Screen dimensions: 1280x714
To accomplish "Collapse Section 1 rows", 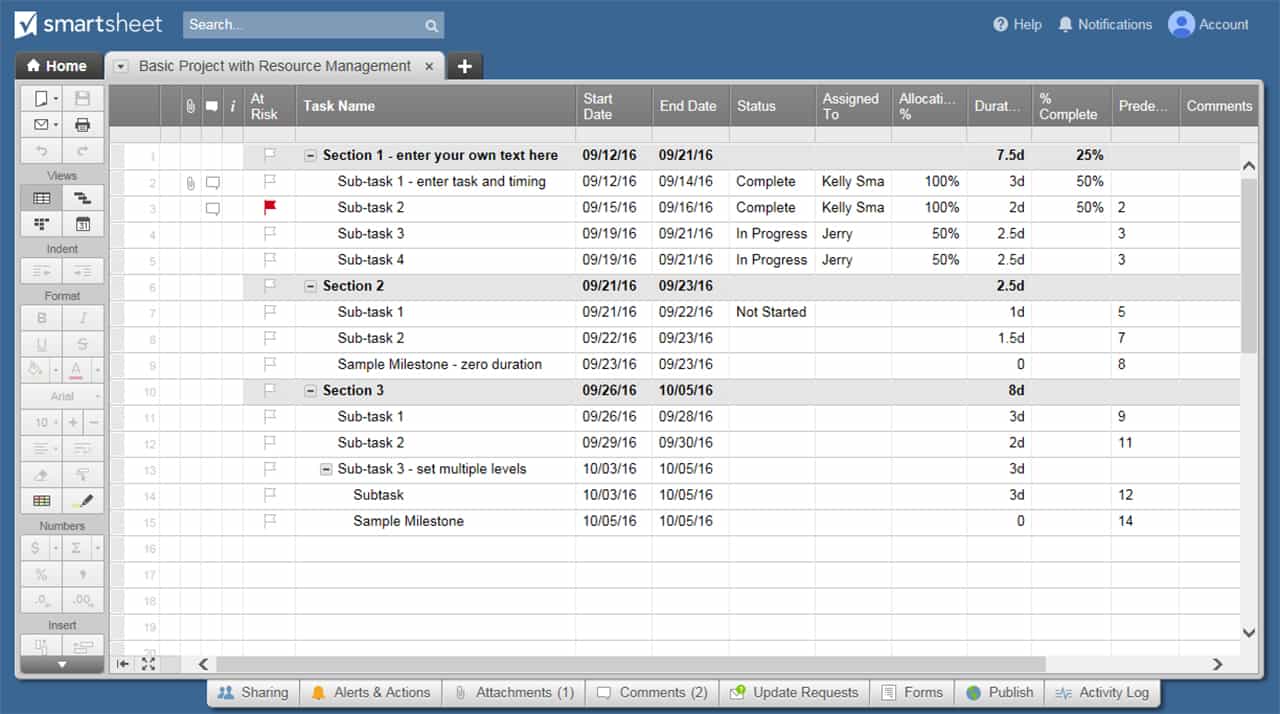I will [x=310, y=156].
